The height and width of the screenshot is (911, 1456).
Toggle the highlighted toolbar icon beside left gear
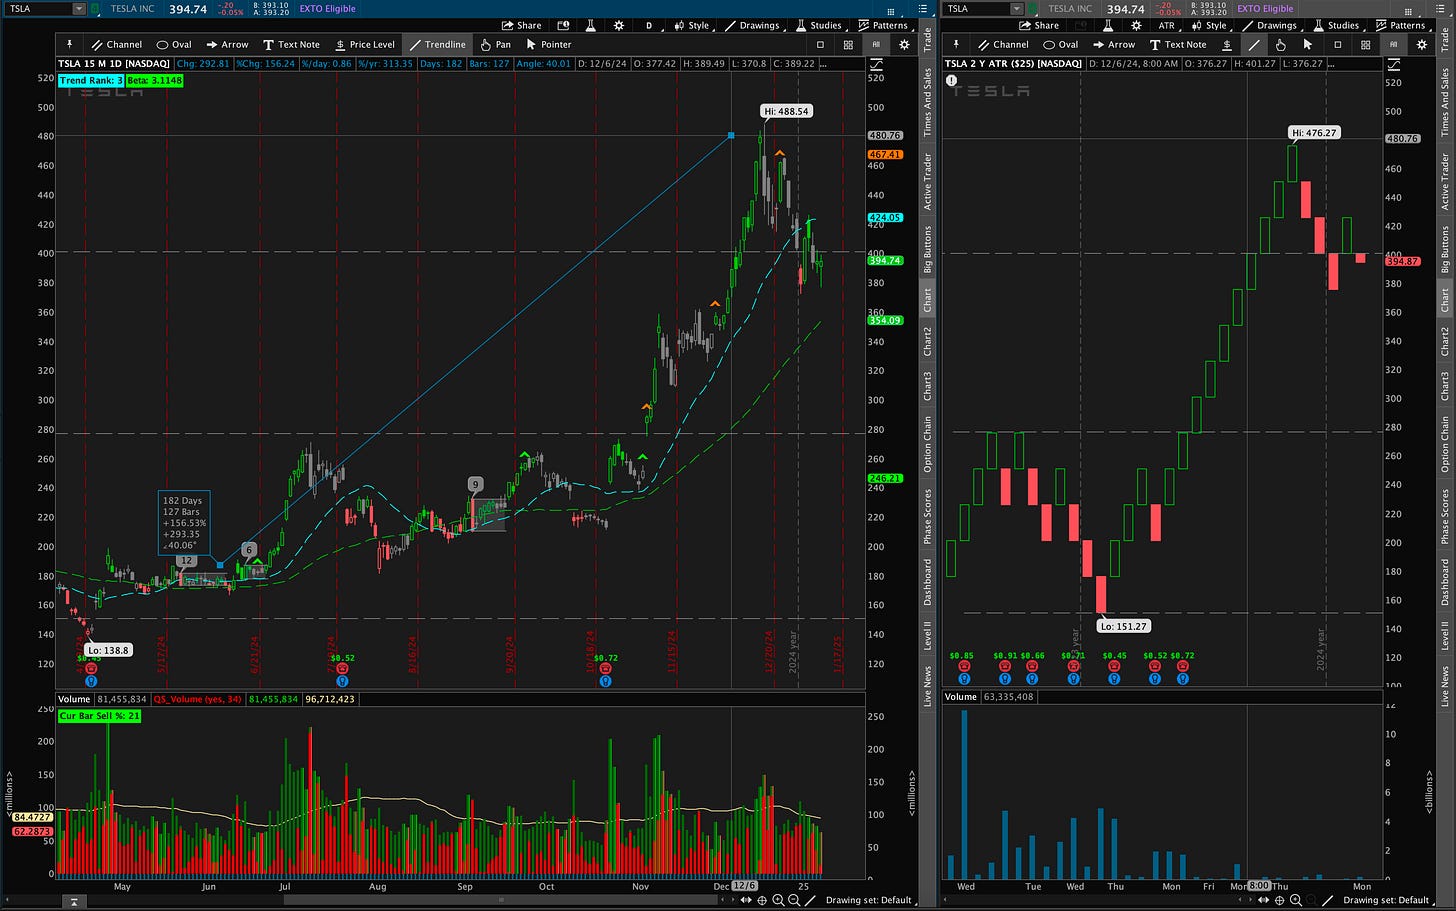876,44
